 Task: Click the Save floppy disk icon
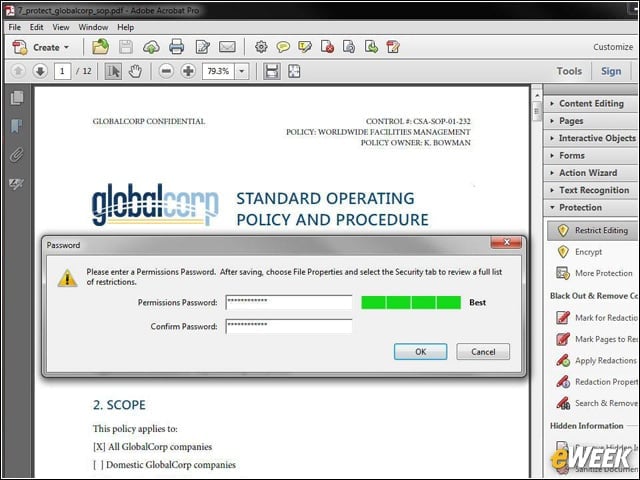[126, 47]
